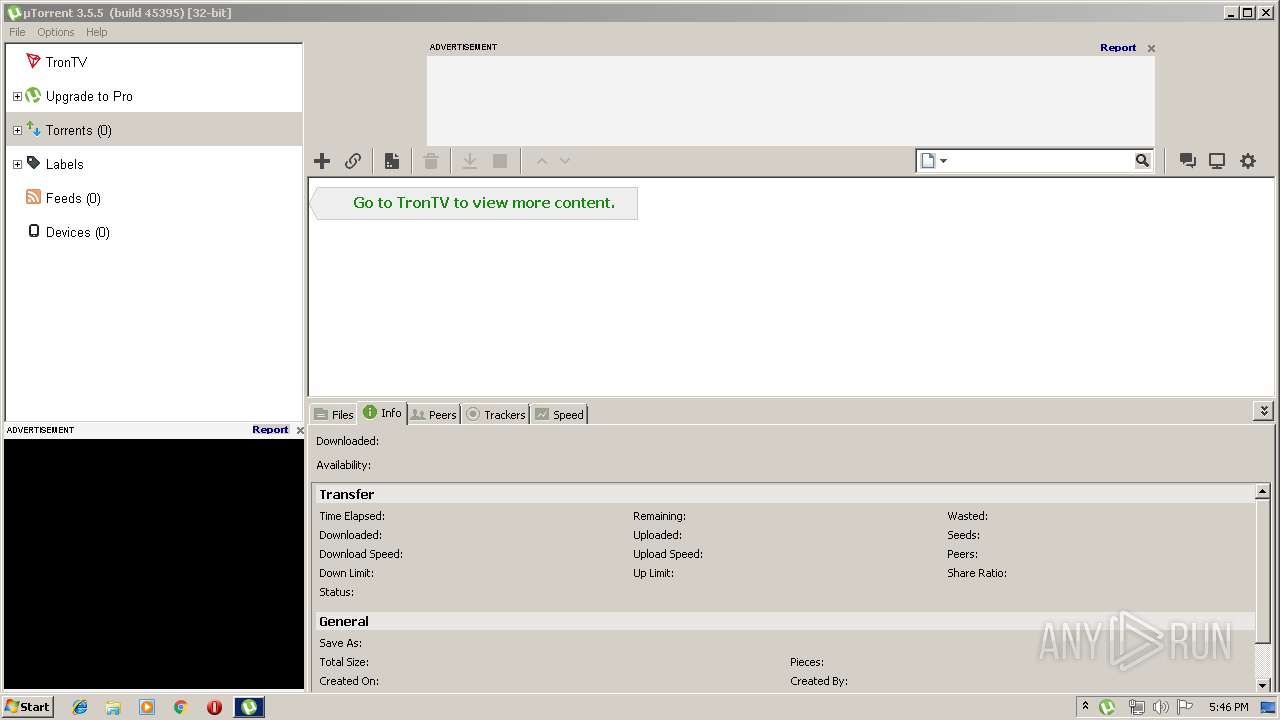This screenshot has width=1280, height=720.
Task: Click the Devices phone icon
Action: 34,231
